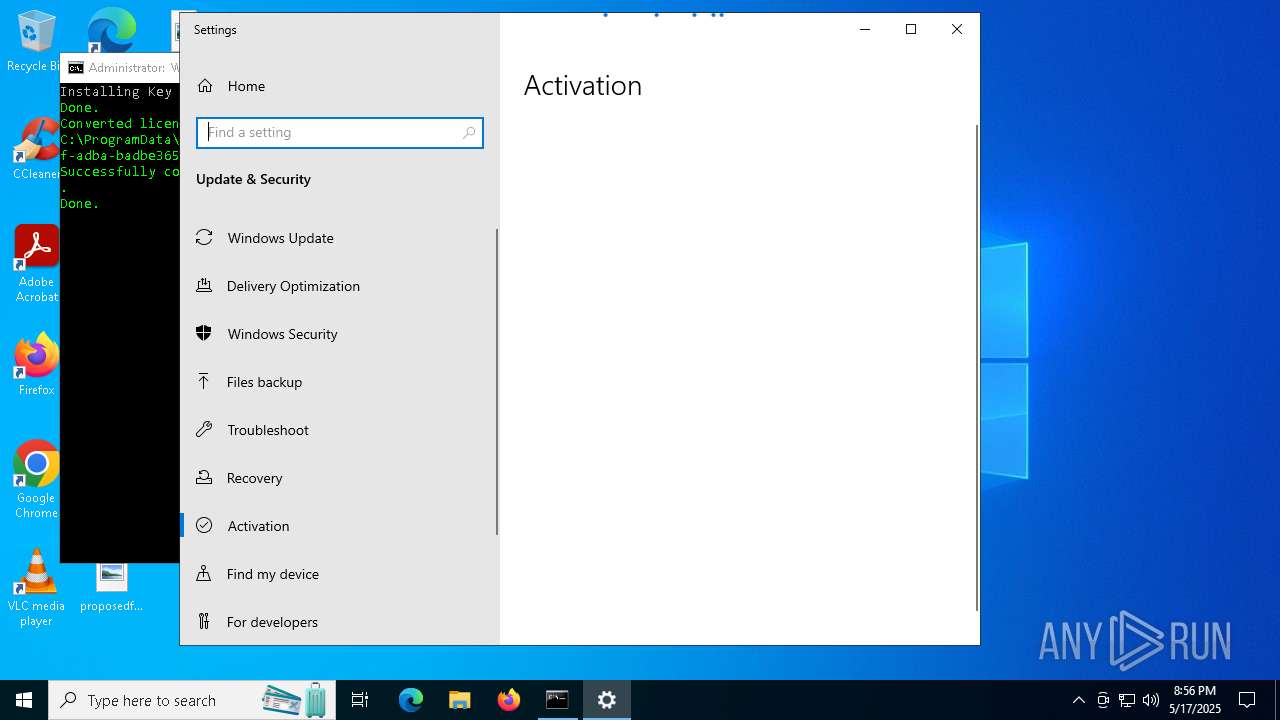Open the volume tray icon
The height and width of the screenshot is (720, 1280).
(x=1151, y=700)
